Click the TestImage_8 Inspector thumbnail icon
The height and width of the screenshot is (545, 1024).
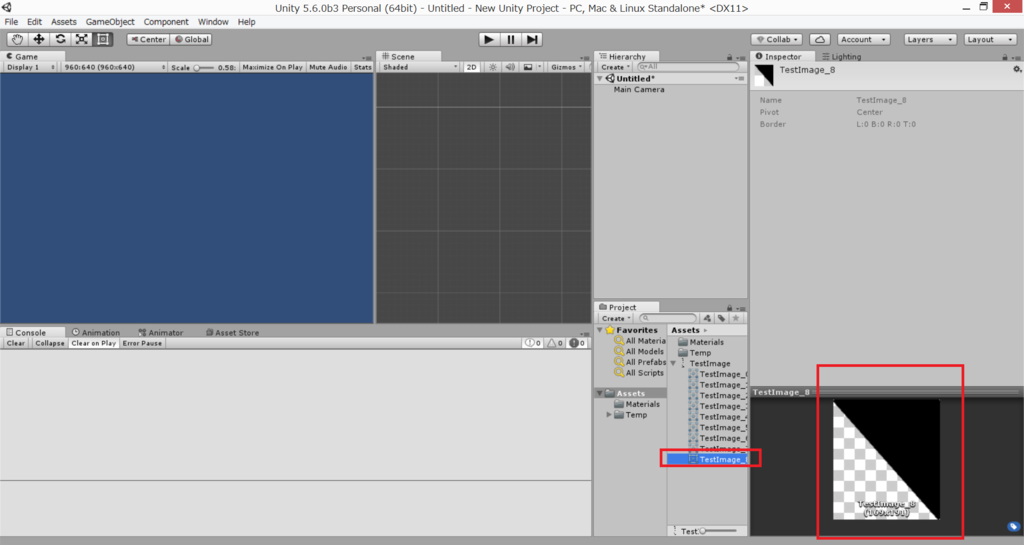[x=764, y=75]
